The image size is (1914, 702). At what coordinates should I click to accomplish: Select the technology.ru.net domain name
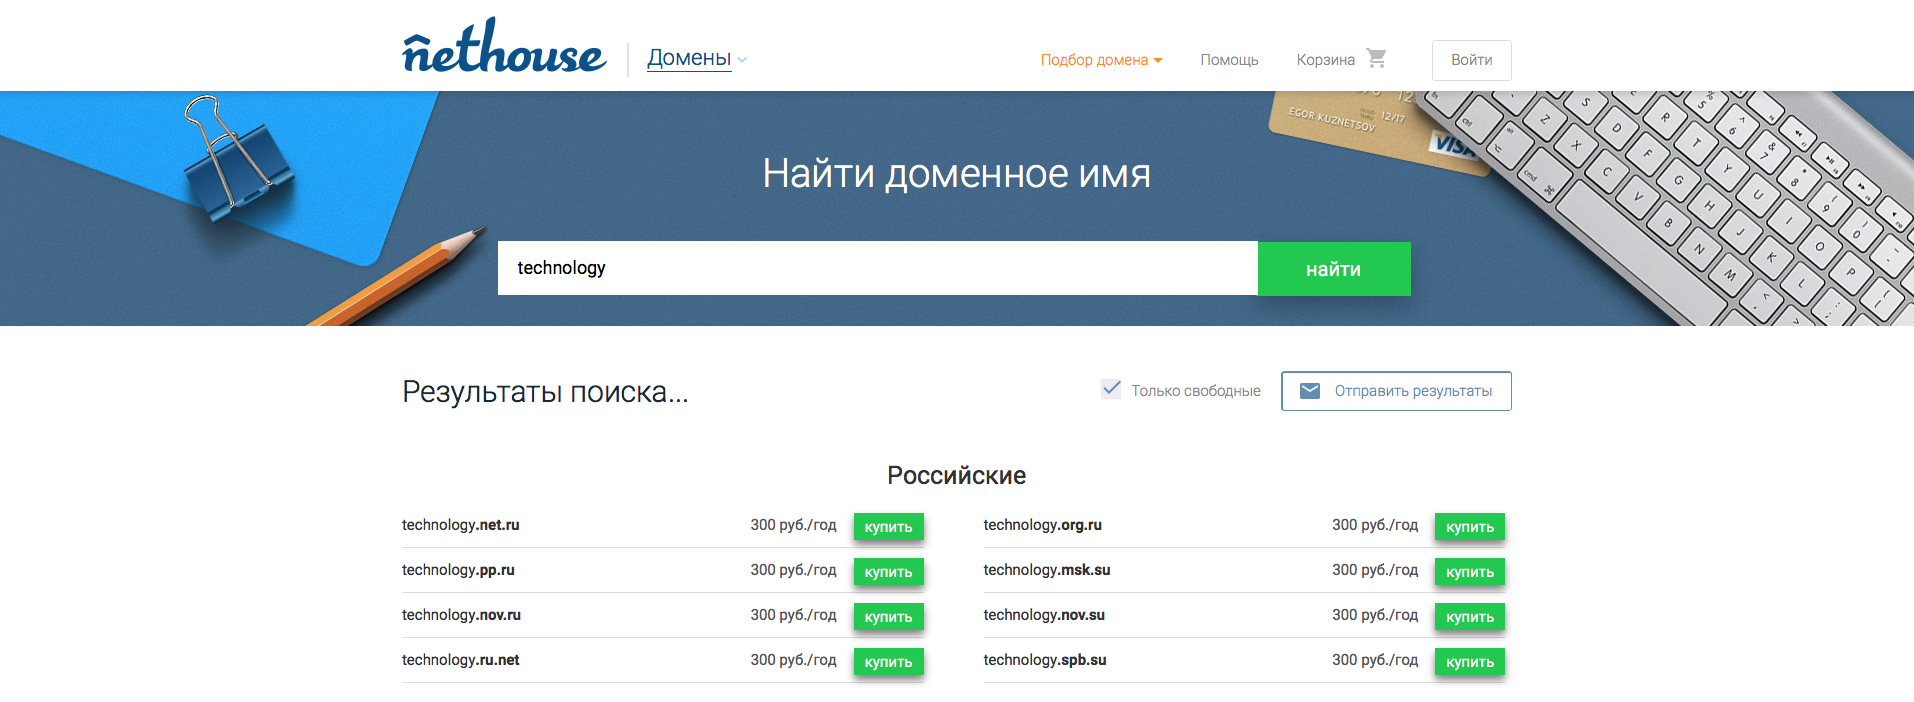point(461,660)
